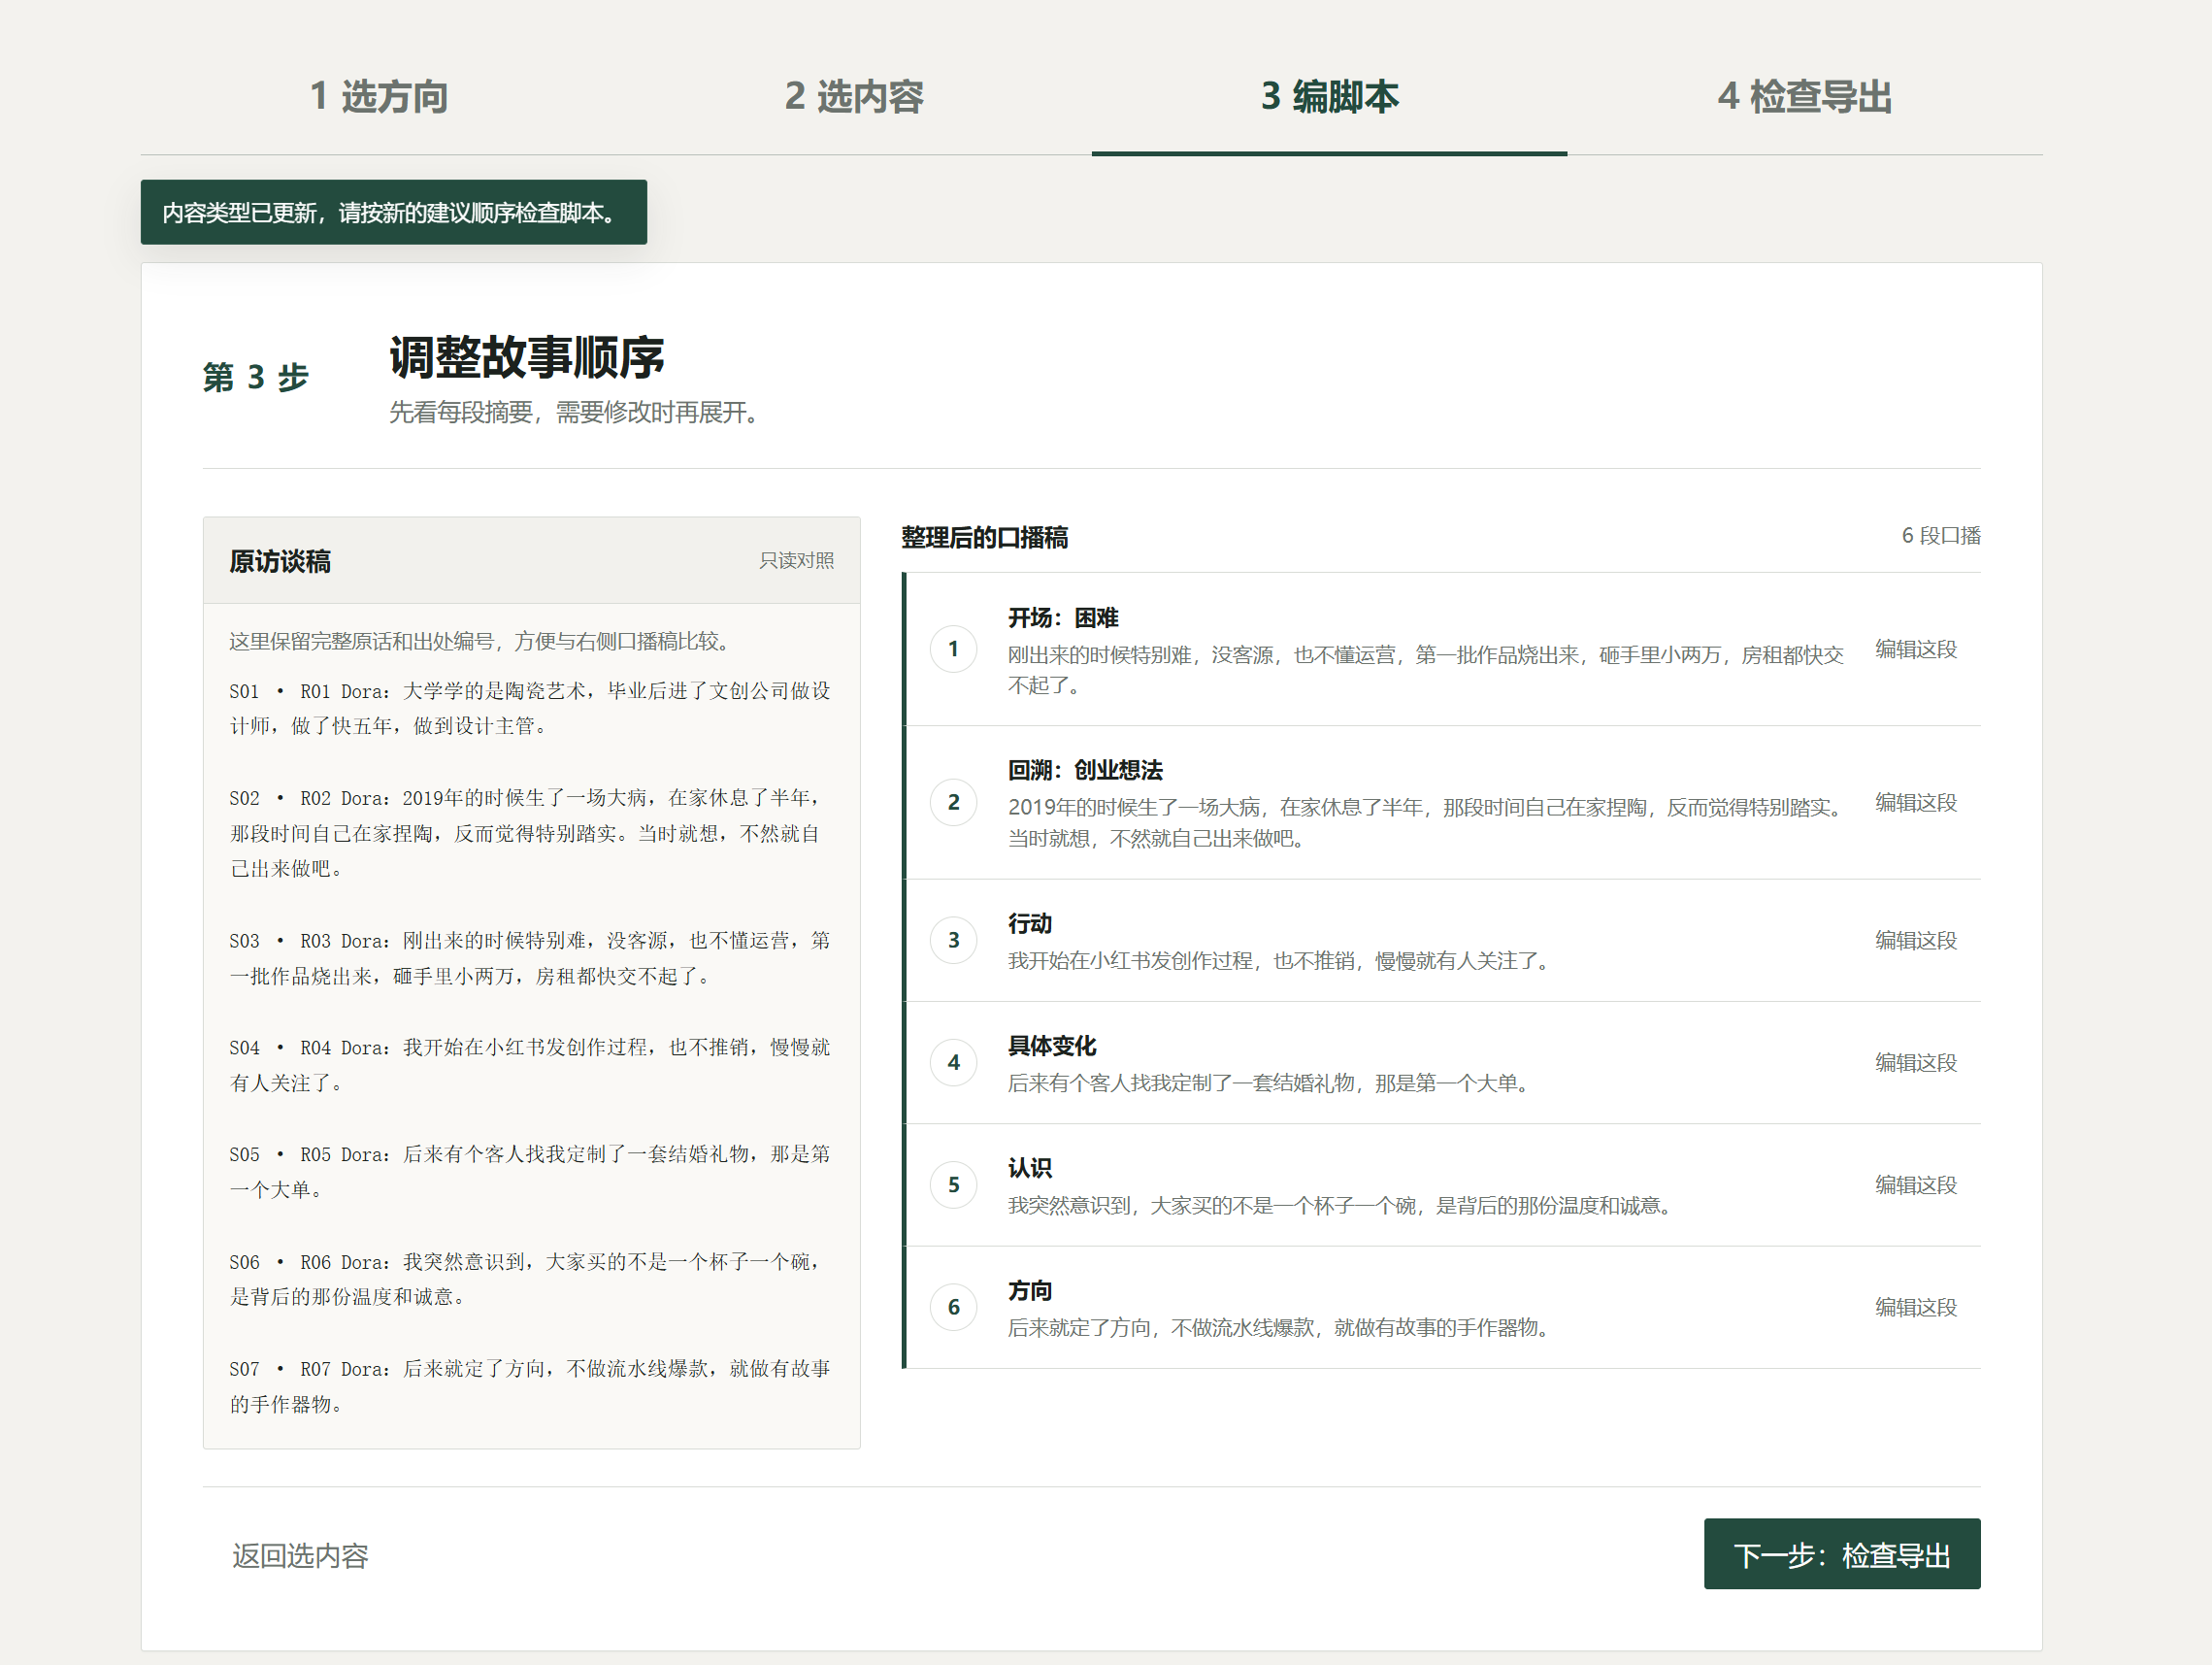The height and width of the screenshot is (1665, 2212).
Task: Click 返回选内容 link
Action: [300, 1555]
